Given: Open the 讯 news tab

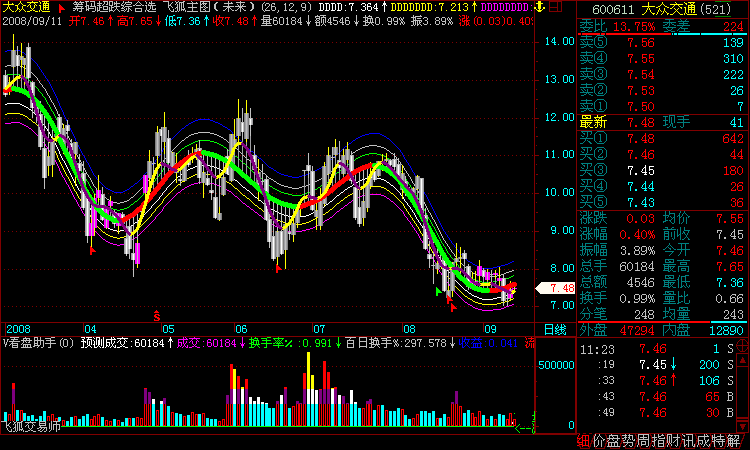Looking at the screenshot, I should 688,441.
